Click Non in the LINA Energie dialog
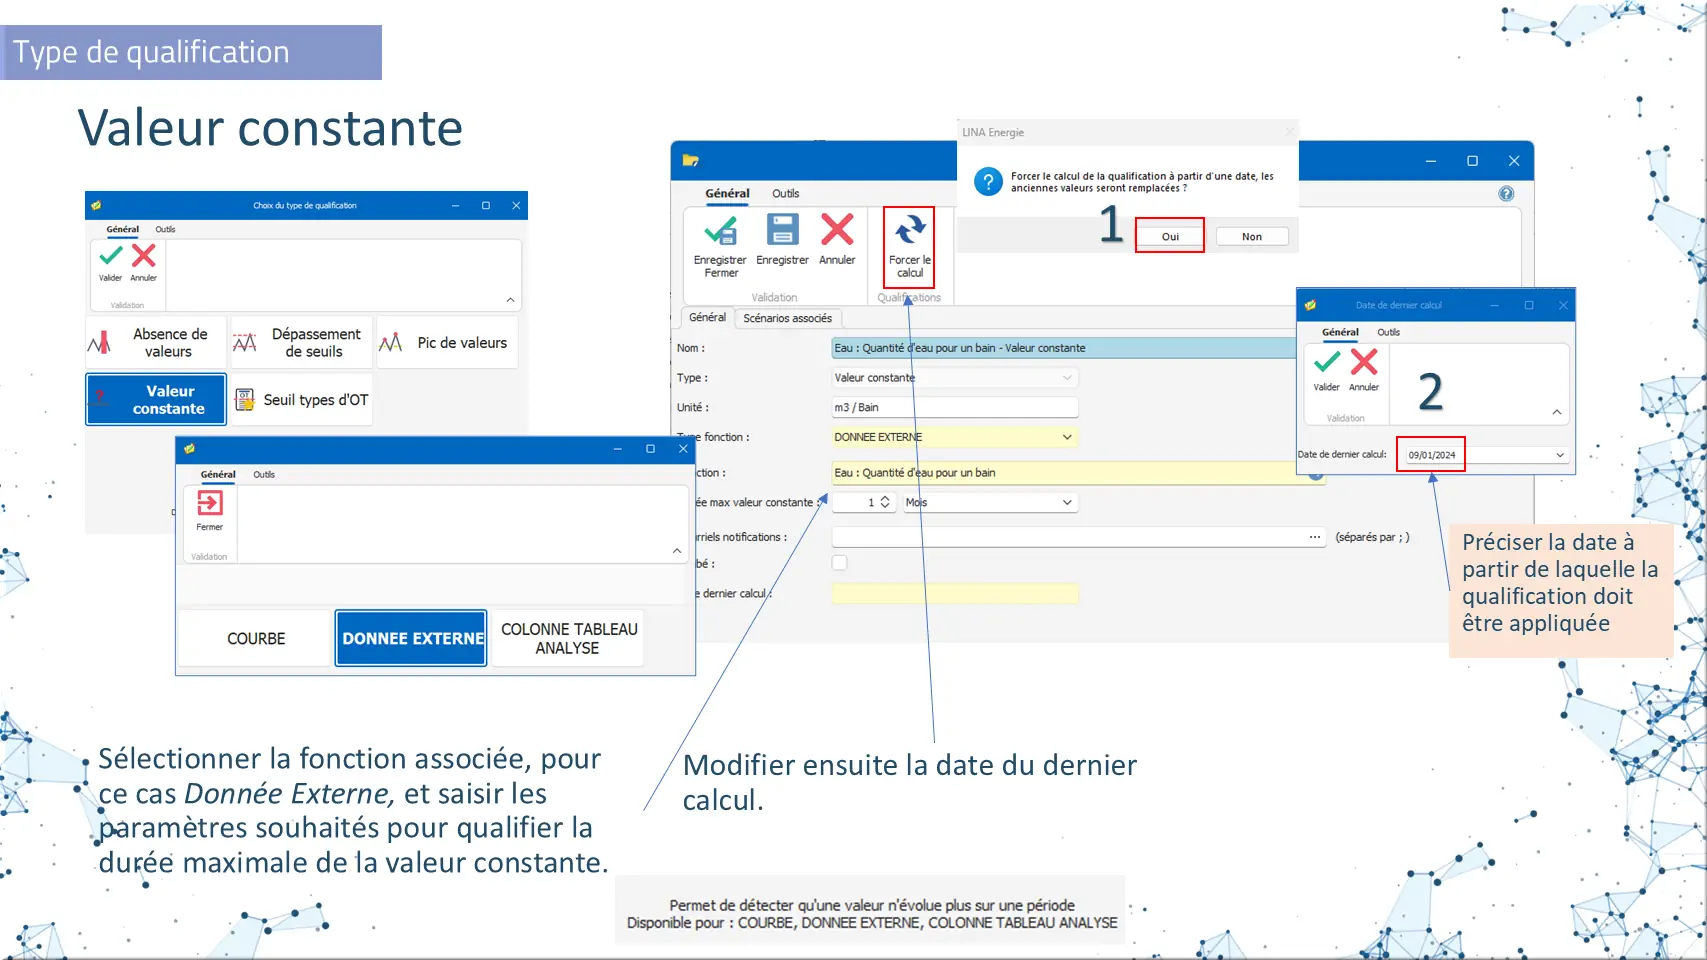1707x960 pixels. [1251, 237]
